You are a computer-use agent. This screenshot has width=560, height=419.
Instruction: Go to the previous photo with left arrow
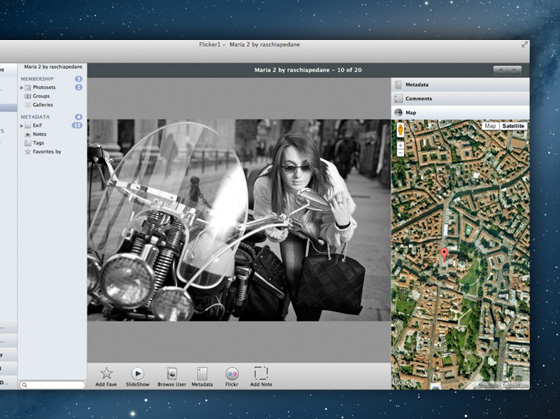[500, 70]
